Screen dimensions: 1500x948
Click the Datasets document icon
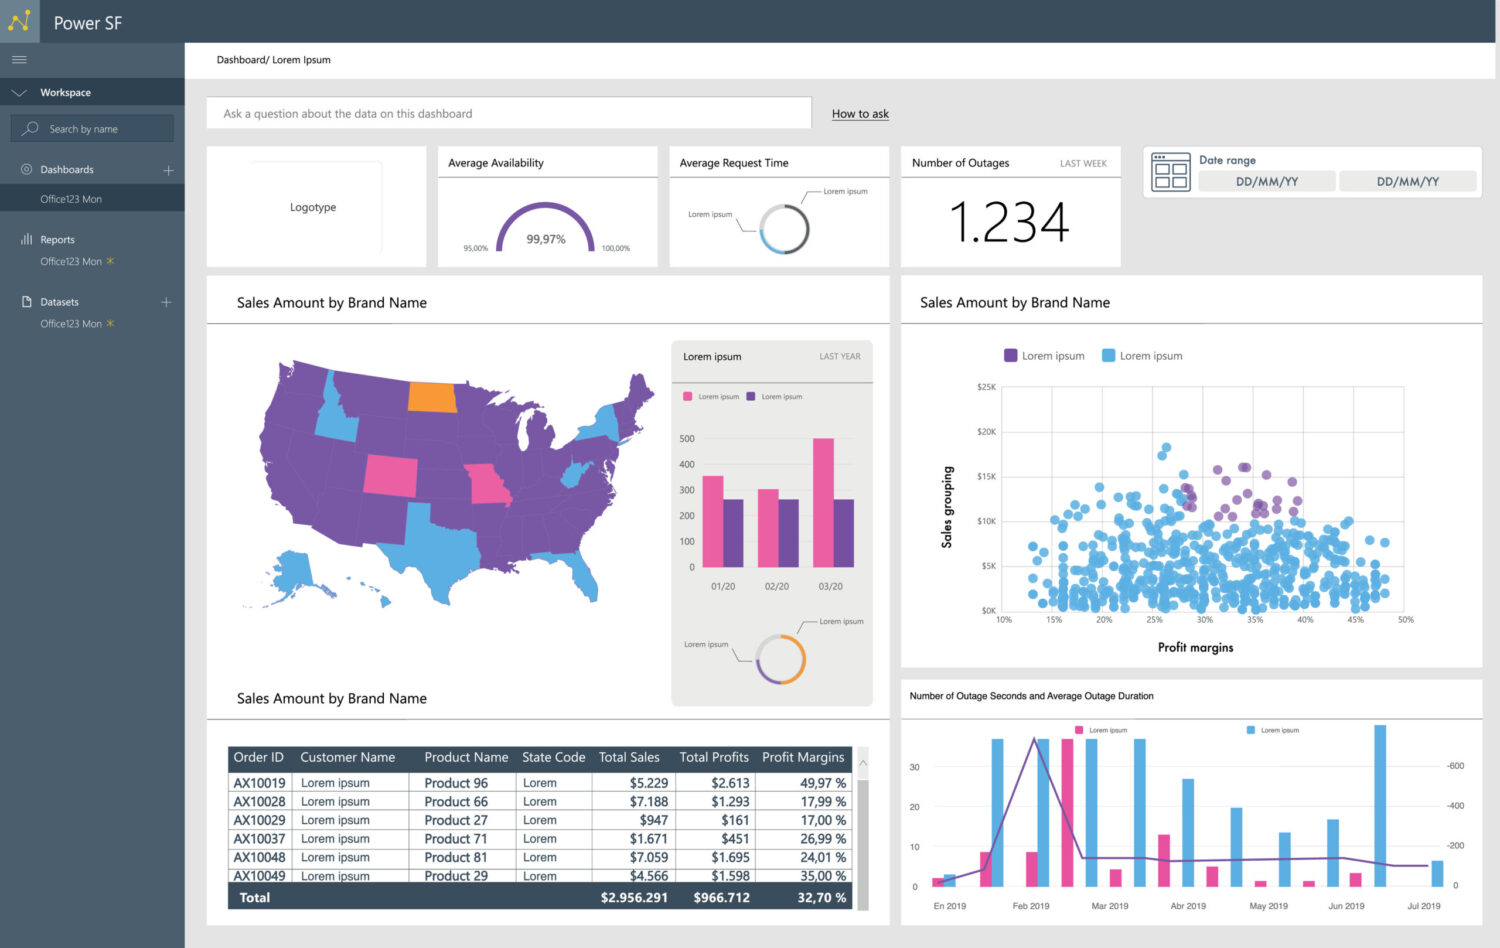[24, 301]
